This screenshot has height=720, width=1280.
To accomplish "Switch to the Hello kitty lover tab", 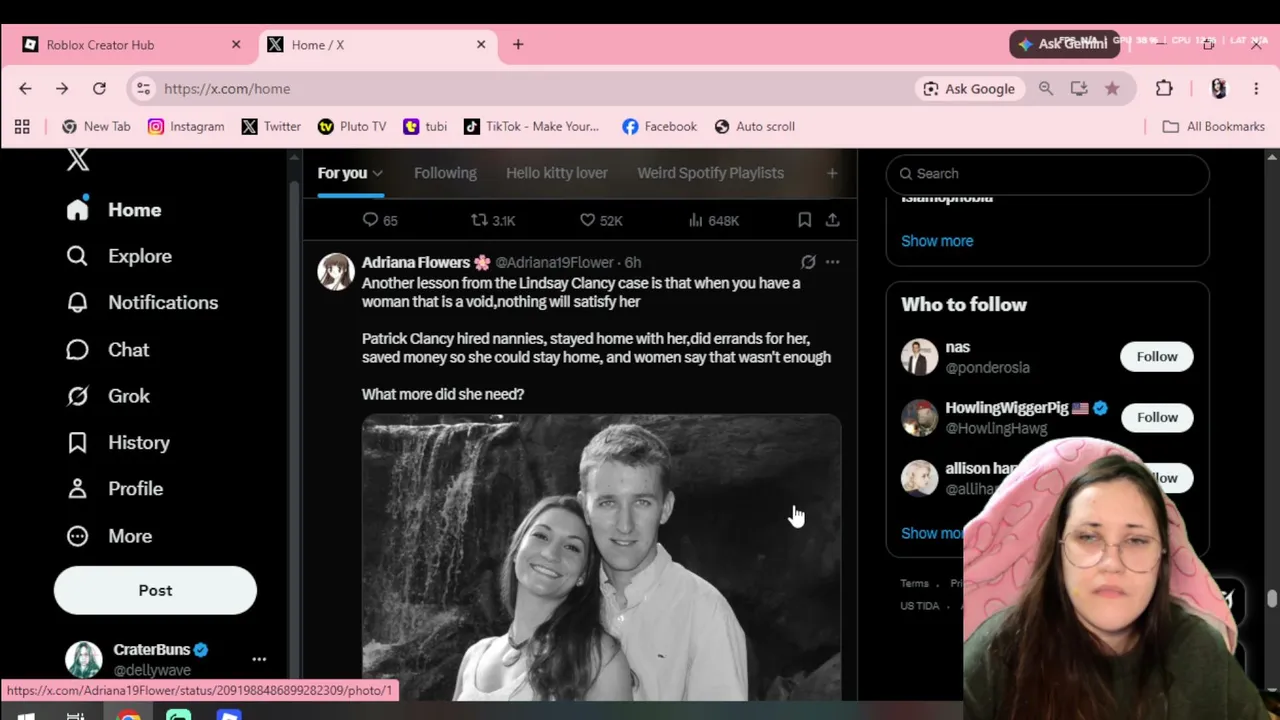I will [557, 173].
